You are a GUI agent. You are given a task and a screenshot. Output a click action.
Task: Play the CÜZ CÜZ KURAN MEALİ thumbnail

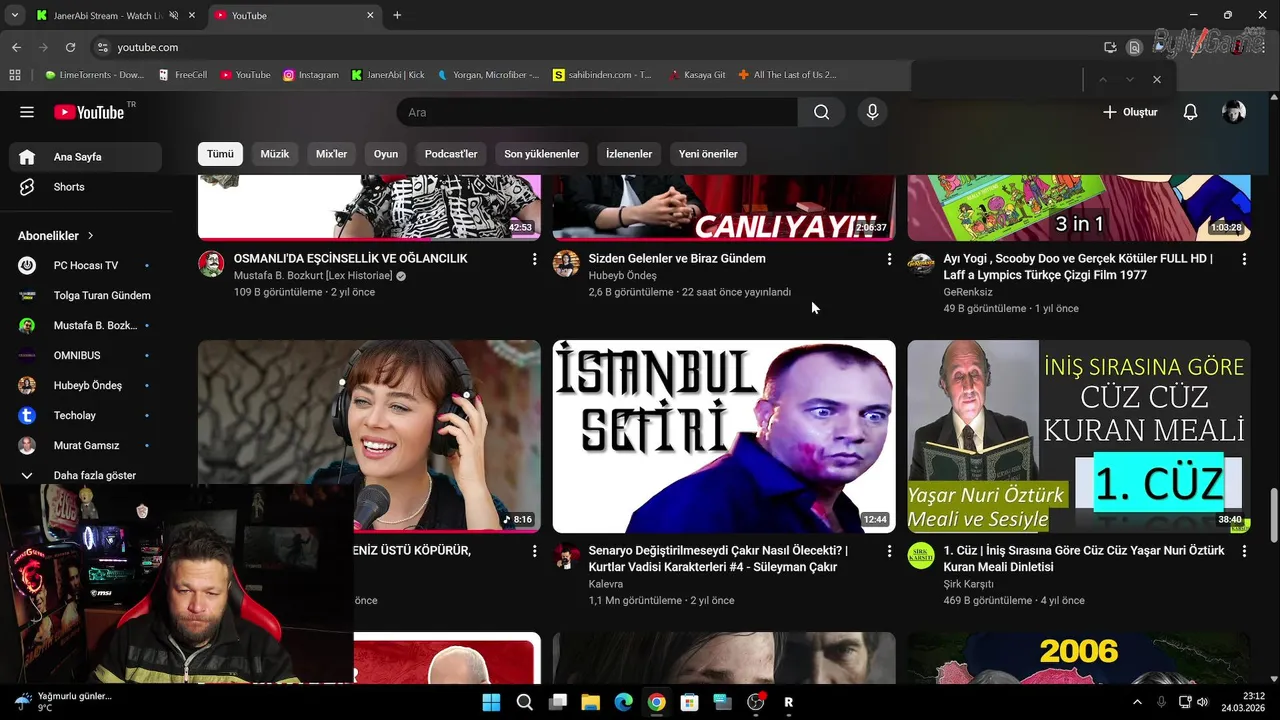pyautogui.click(x=1079, y=436)
